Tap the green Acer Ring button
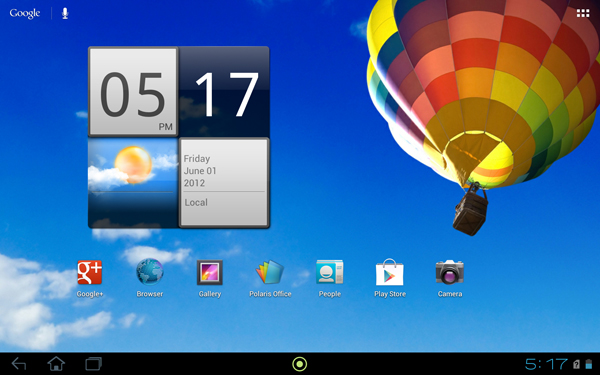Screen dimensions: 600x375 point(300,364)
